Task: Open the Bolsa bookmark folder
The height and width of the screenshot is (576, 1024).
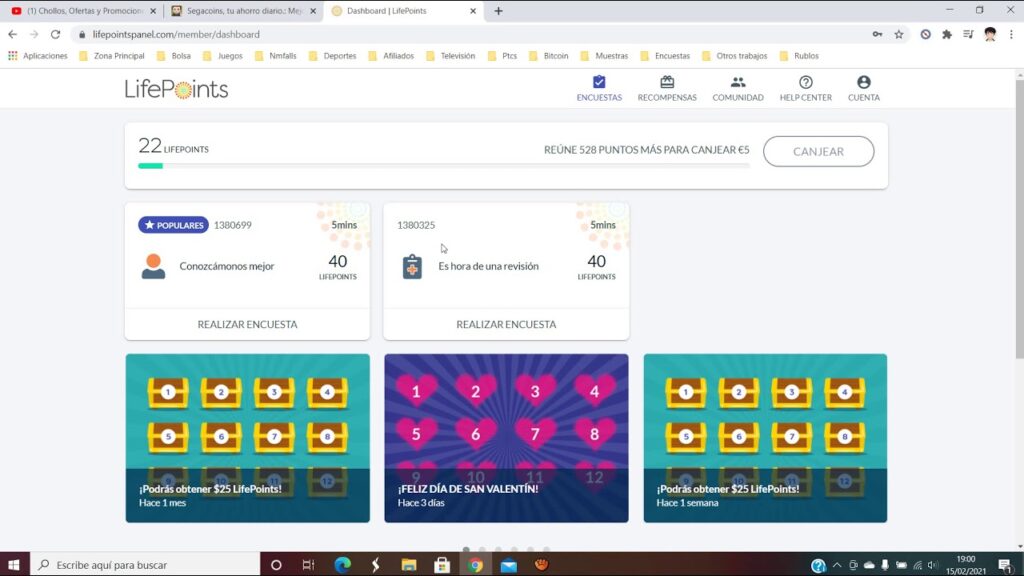Action: point(174,56)
